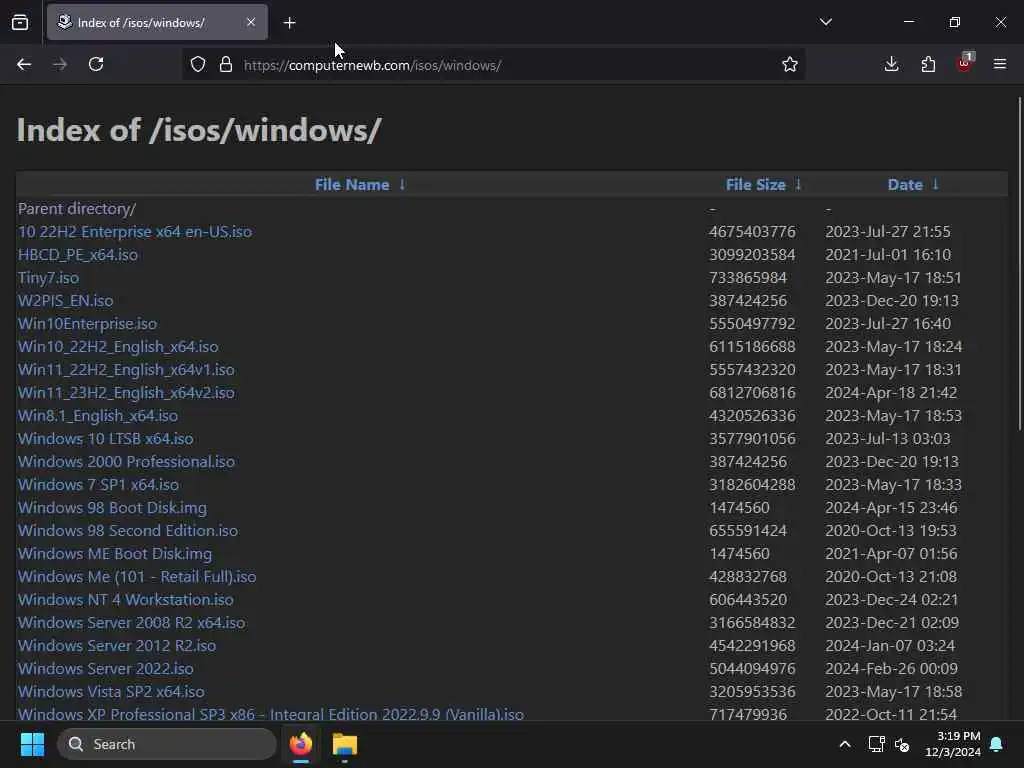This screenshot has width=1024, height=768.
Task: Open the list all tabs dropdown
Action: [825, 22]
